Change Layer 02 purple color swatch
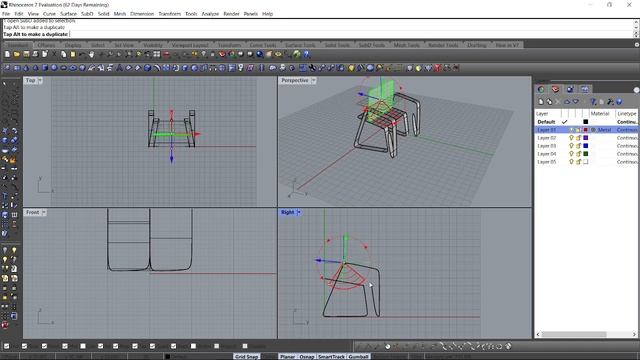640x360 pixels. (586, 138)
